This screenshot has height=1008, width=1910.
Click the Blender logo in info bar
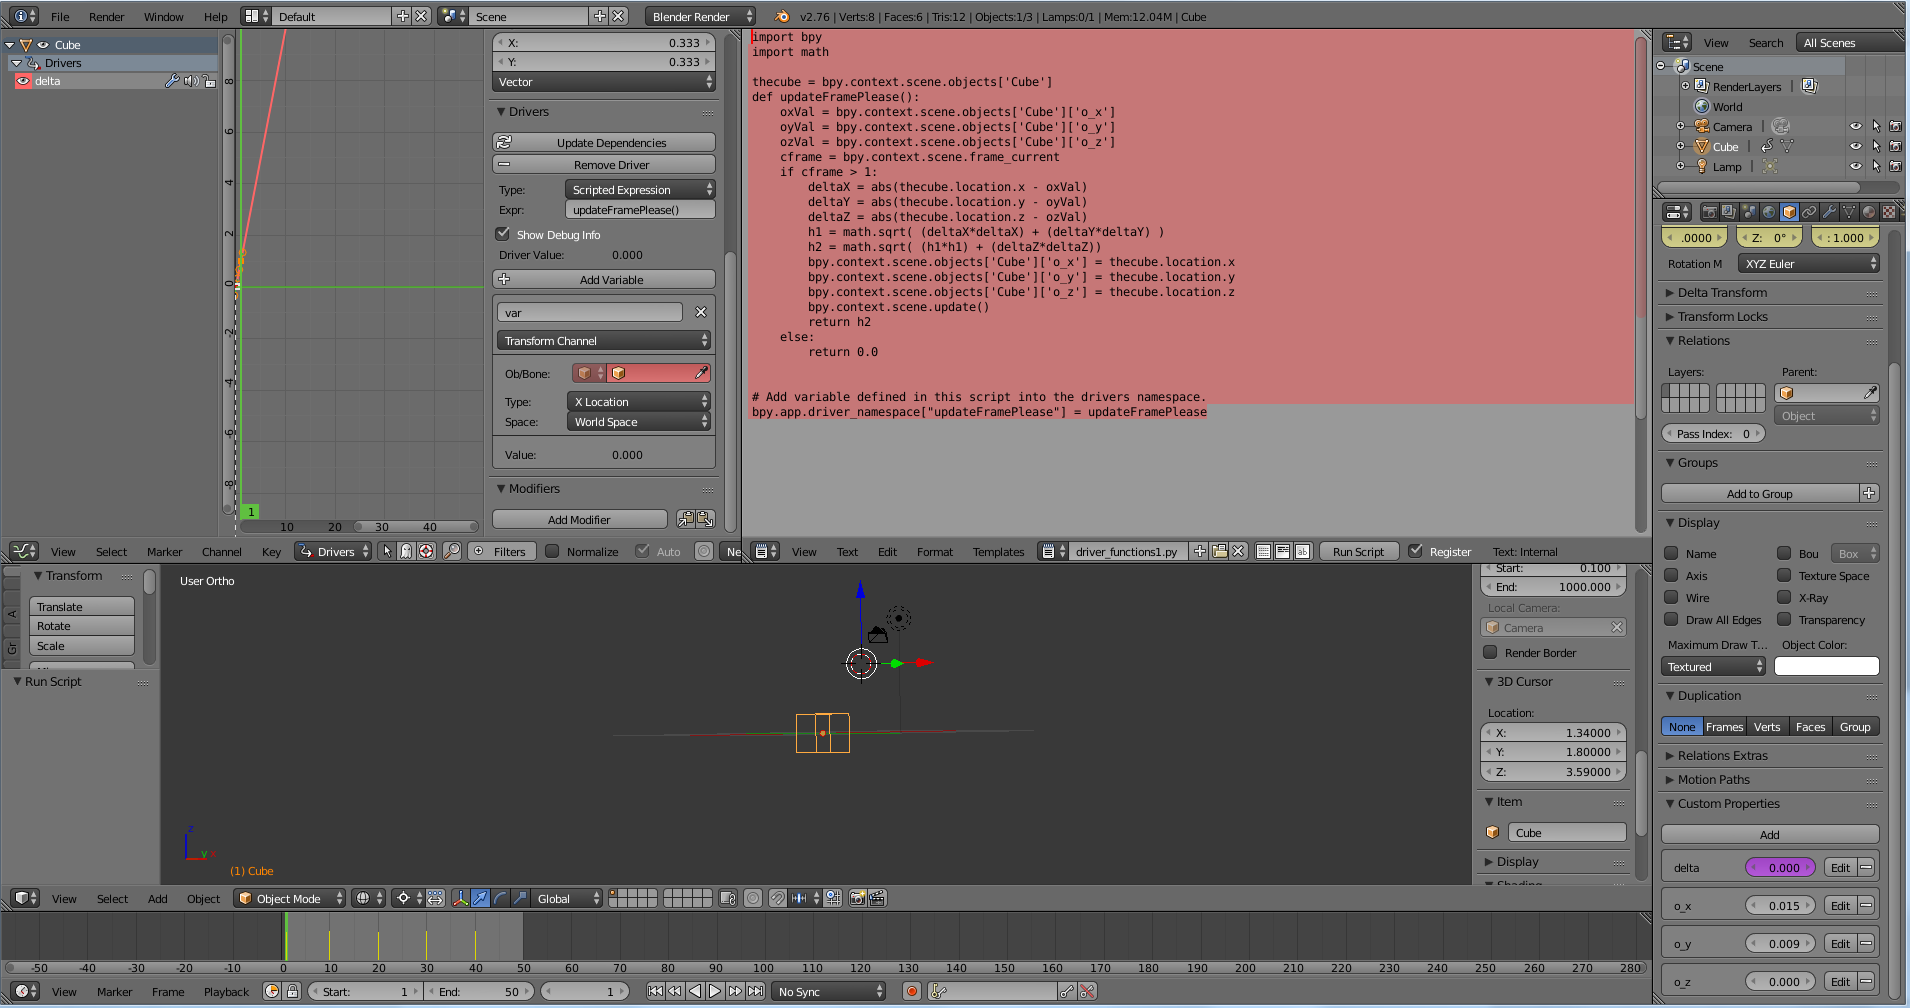(x=782, y=16)
